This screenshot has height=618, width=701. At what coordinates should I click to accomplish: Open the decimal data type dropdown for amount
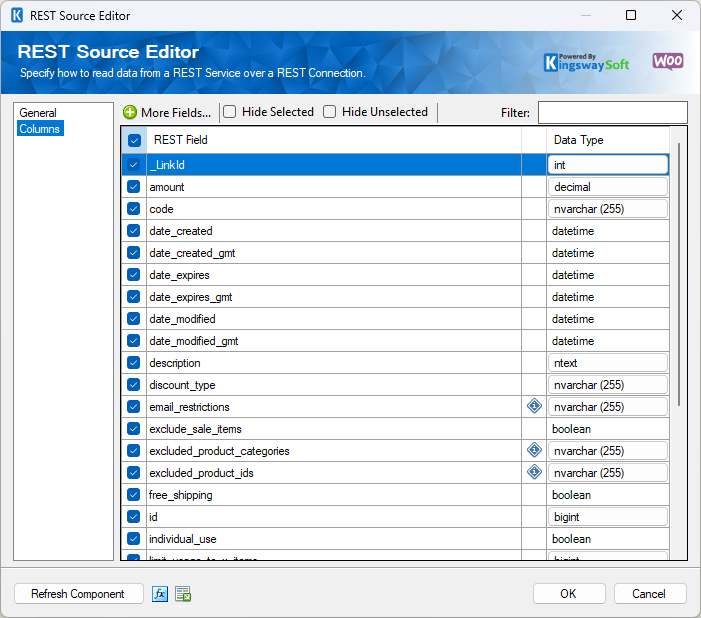(x=608, y=186)
